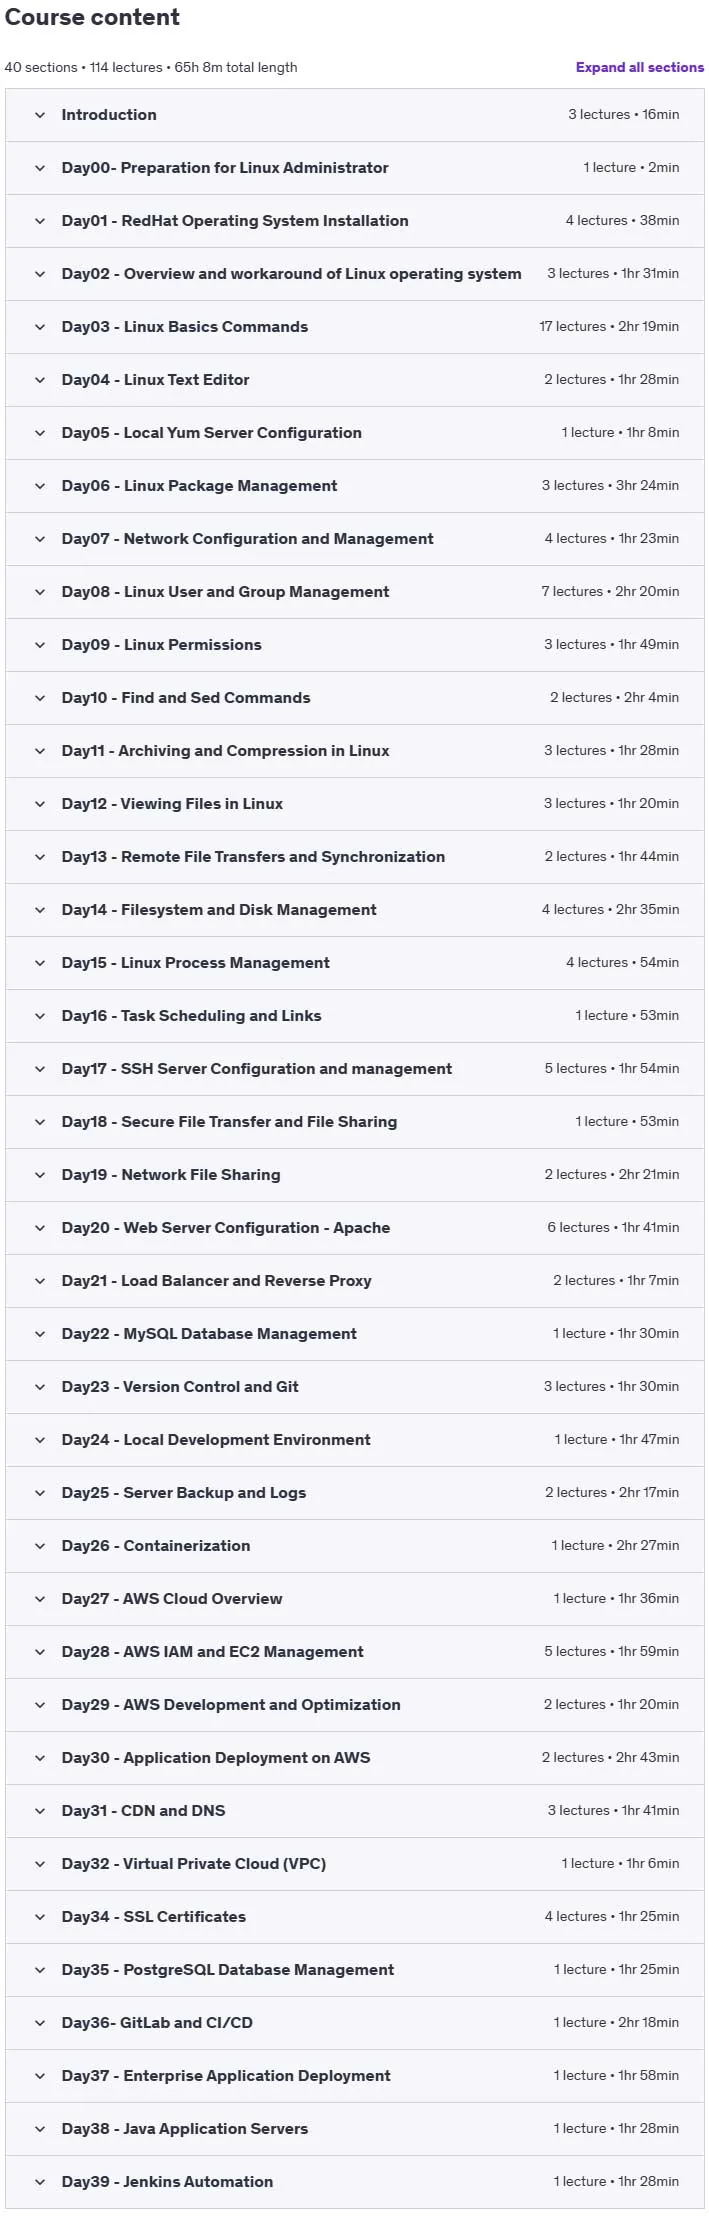Select Day17 SSH Server Configuration section title
Viewport: 709px width, 2216px height.
click(x=257, y=1069)
